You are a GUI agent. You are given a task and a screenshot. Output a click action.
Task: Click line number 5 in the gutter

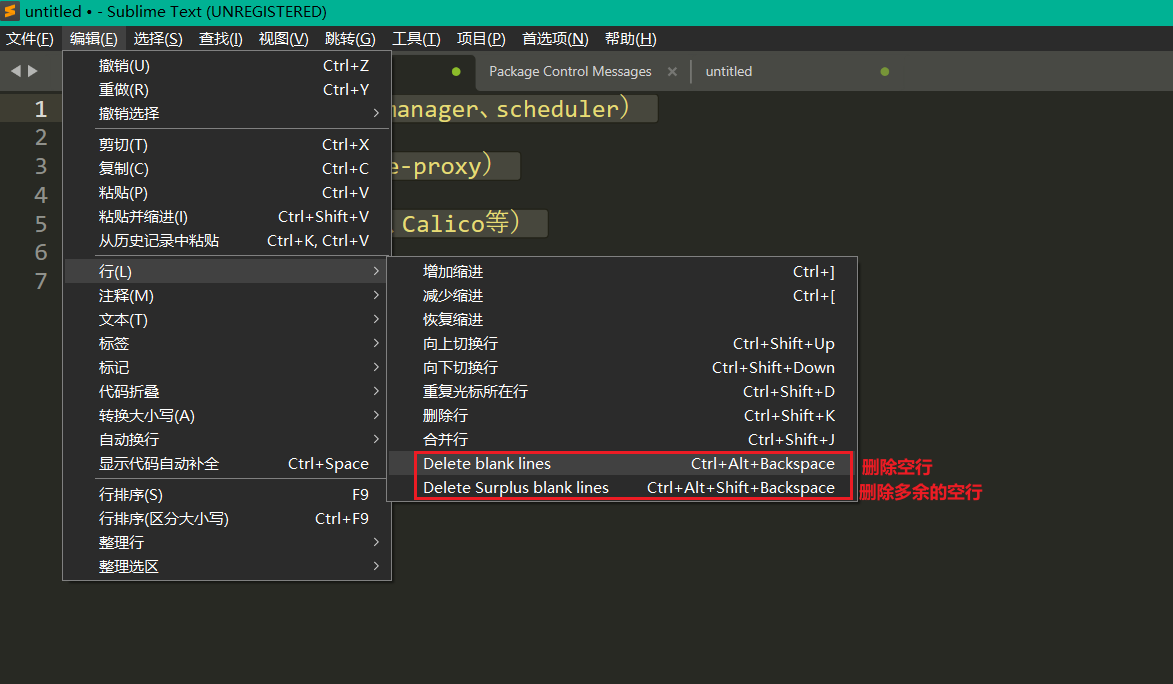(x=41, y=224)
